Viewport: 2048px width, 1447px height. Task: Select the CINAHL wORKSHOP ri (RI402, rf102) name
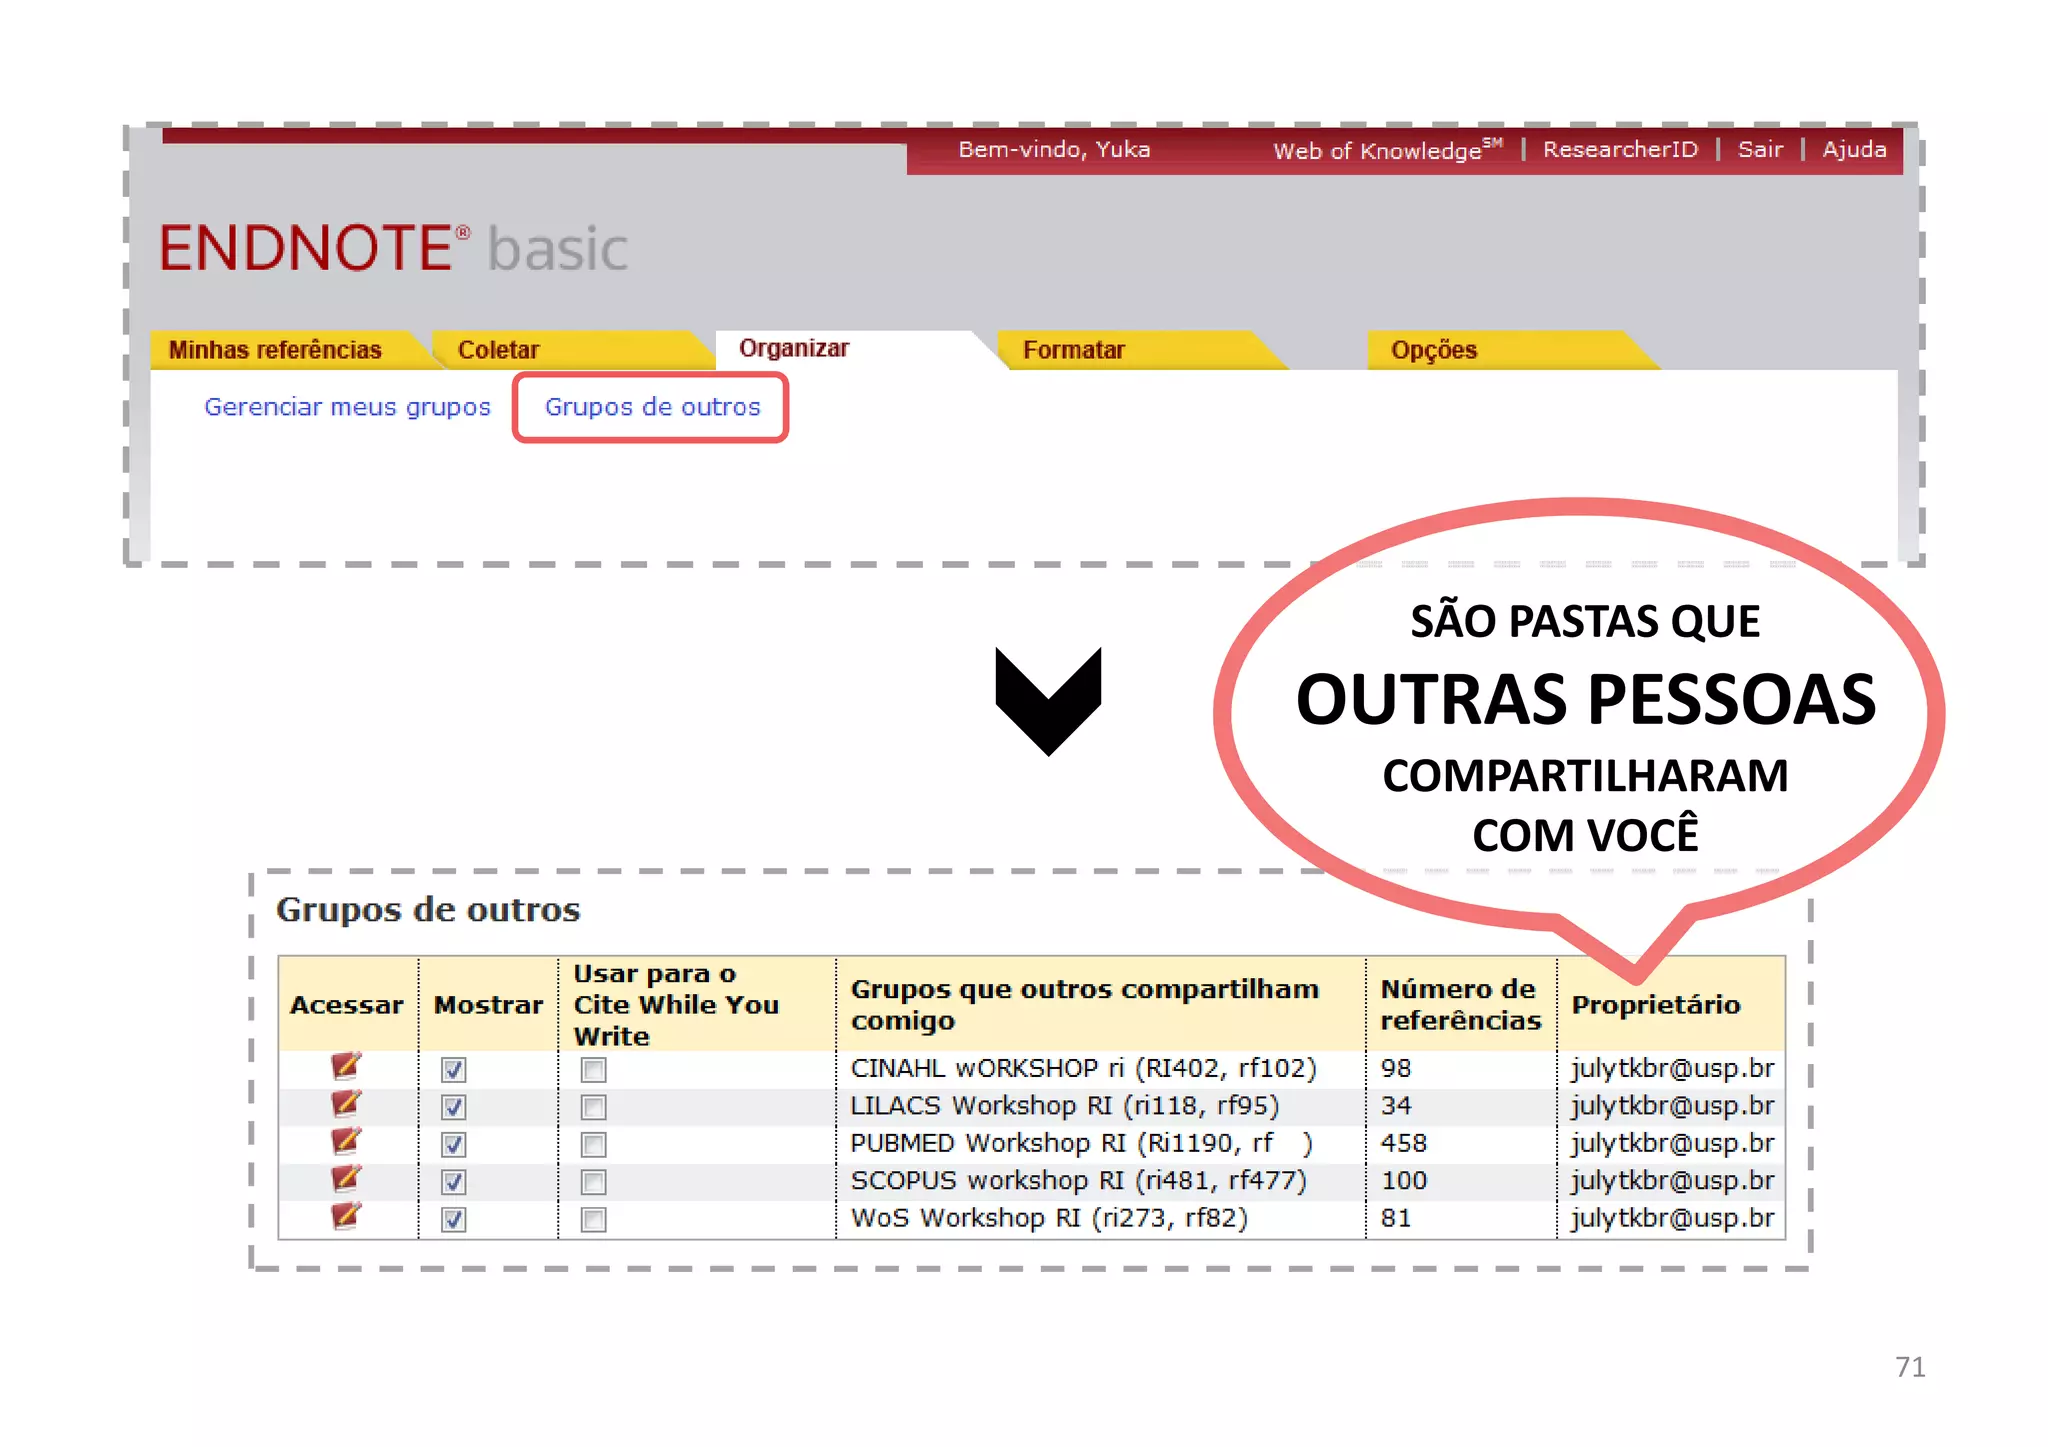[1083, 1068]
